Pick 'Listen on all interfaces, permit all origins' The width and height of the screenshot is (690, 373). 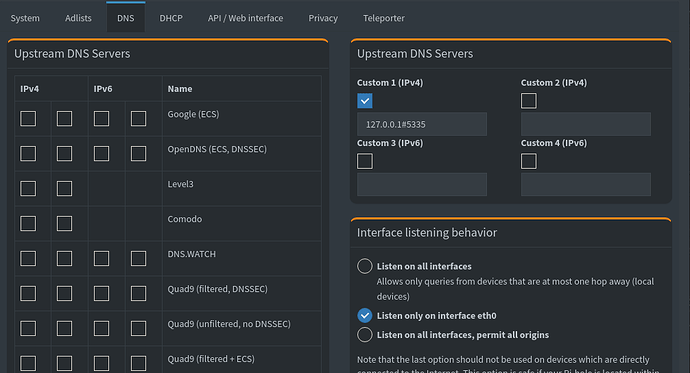365,335
